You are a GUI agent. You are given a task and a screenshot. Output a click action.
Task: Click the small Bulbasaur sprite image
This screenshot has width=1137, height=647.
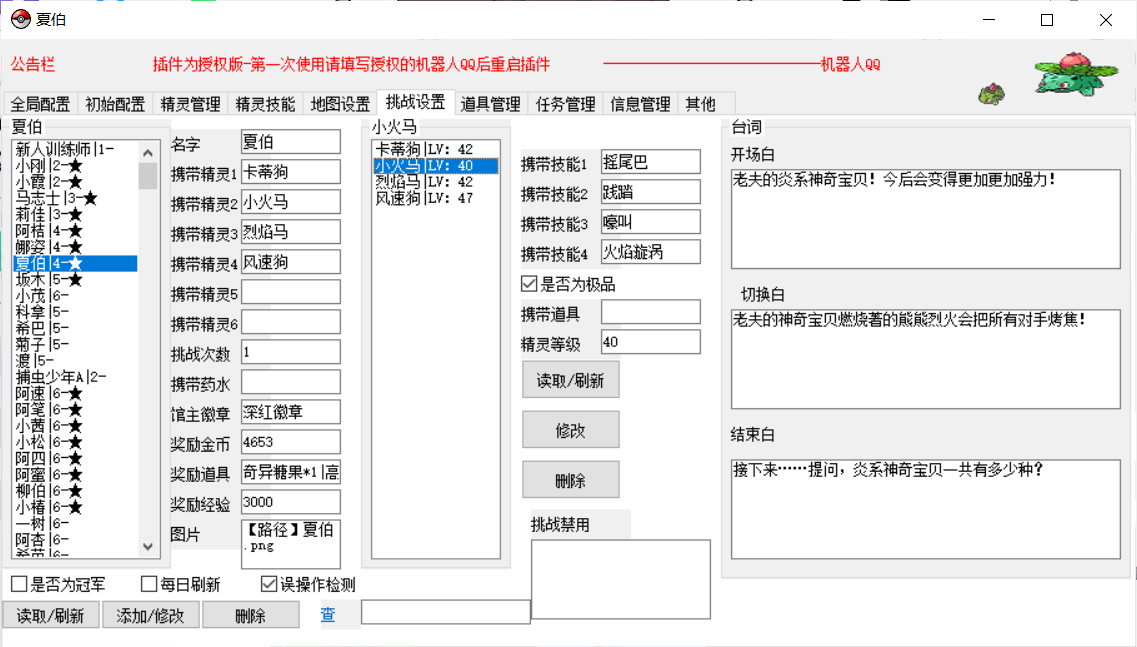point(991,95)
